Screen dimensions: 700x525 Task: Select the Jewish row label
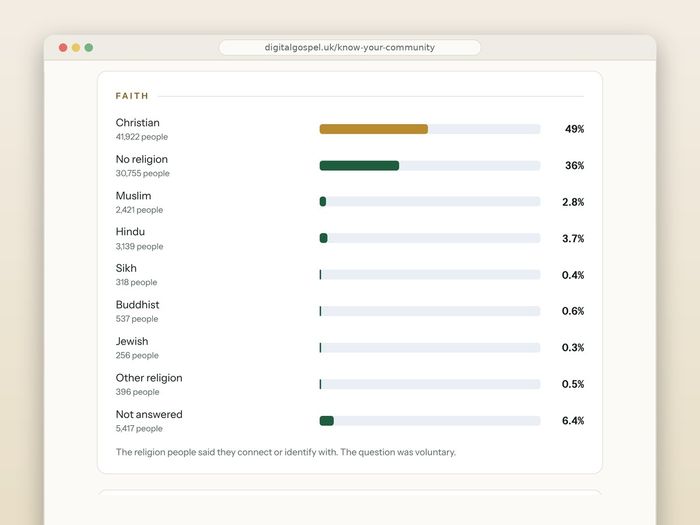click(132, 342)
